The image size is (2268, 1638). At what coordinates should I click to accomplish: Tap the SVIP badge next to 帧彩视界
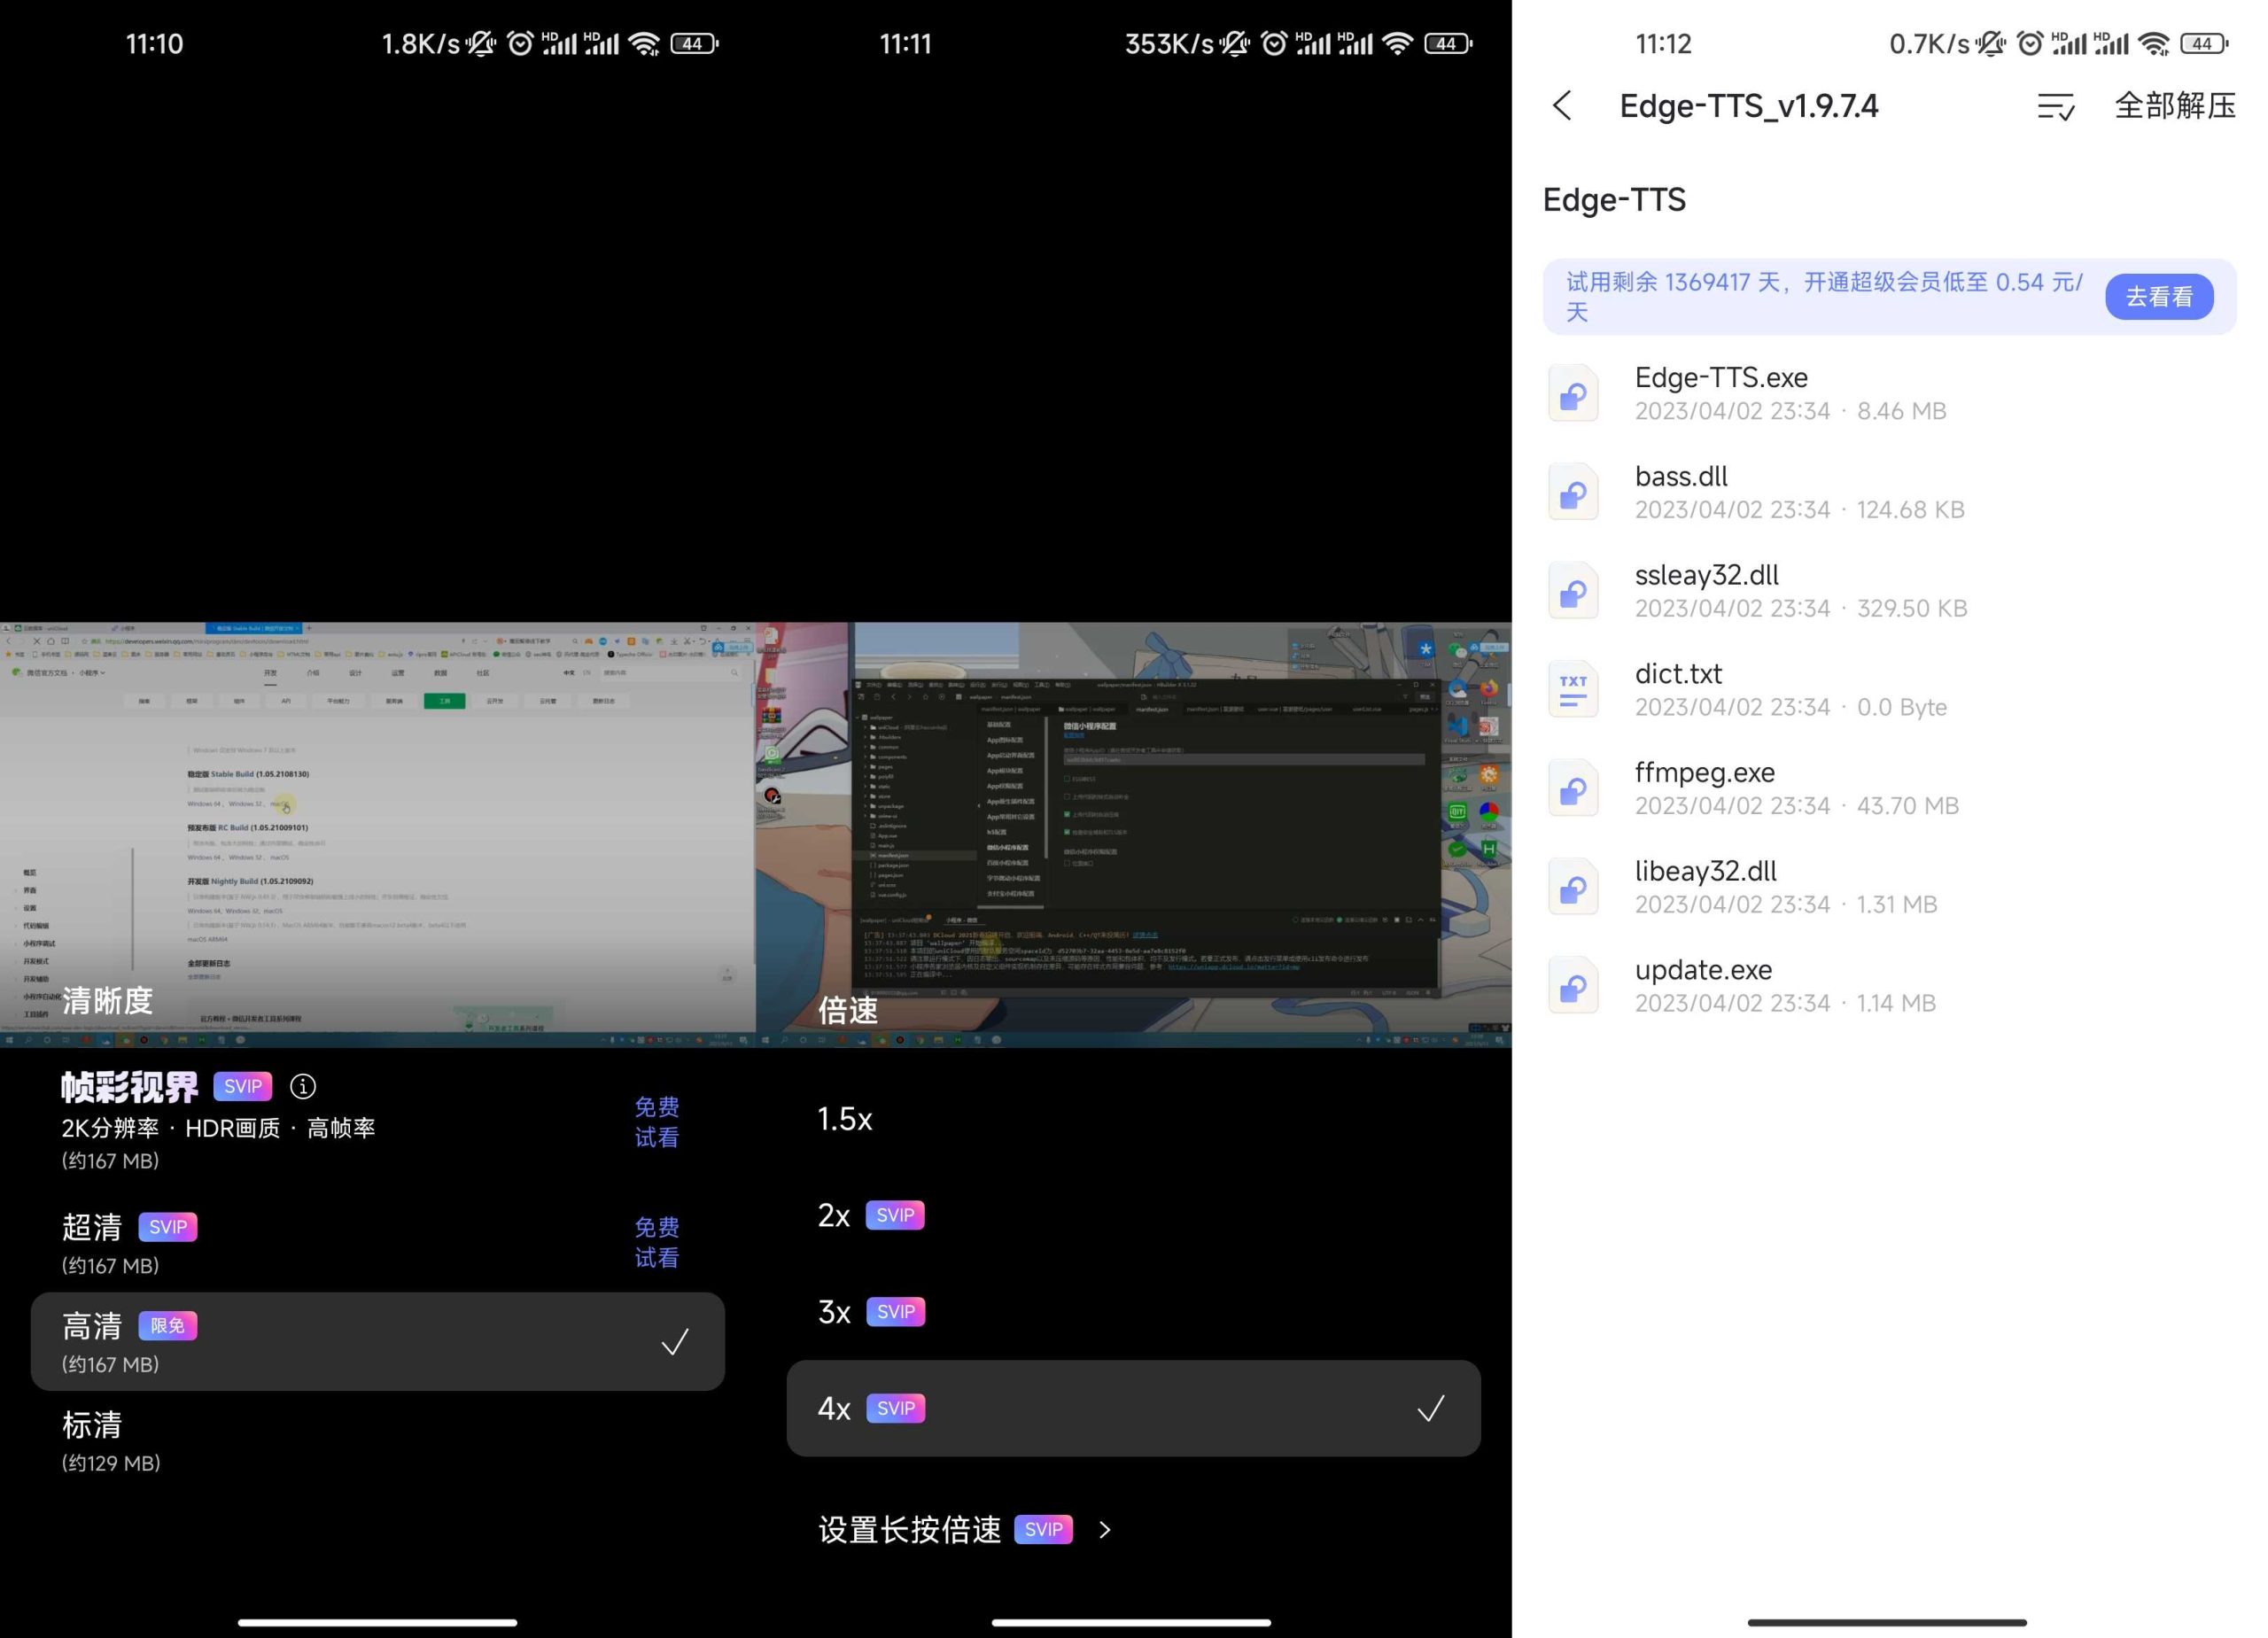point(243,1086)
